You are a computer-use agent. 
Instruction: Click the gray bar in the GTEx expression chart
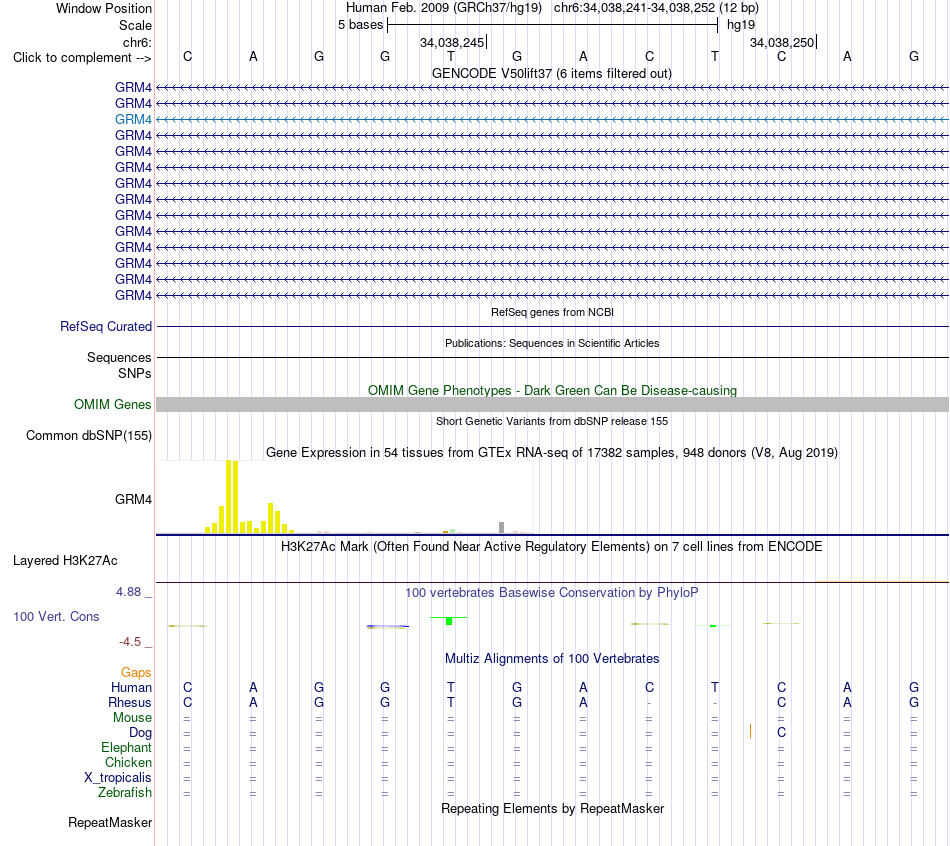[x=501, y=527]
